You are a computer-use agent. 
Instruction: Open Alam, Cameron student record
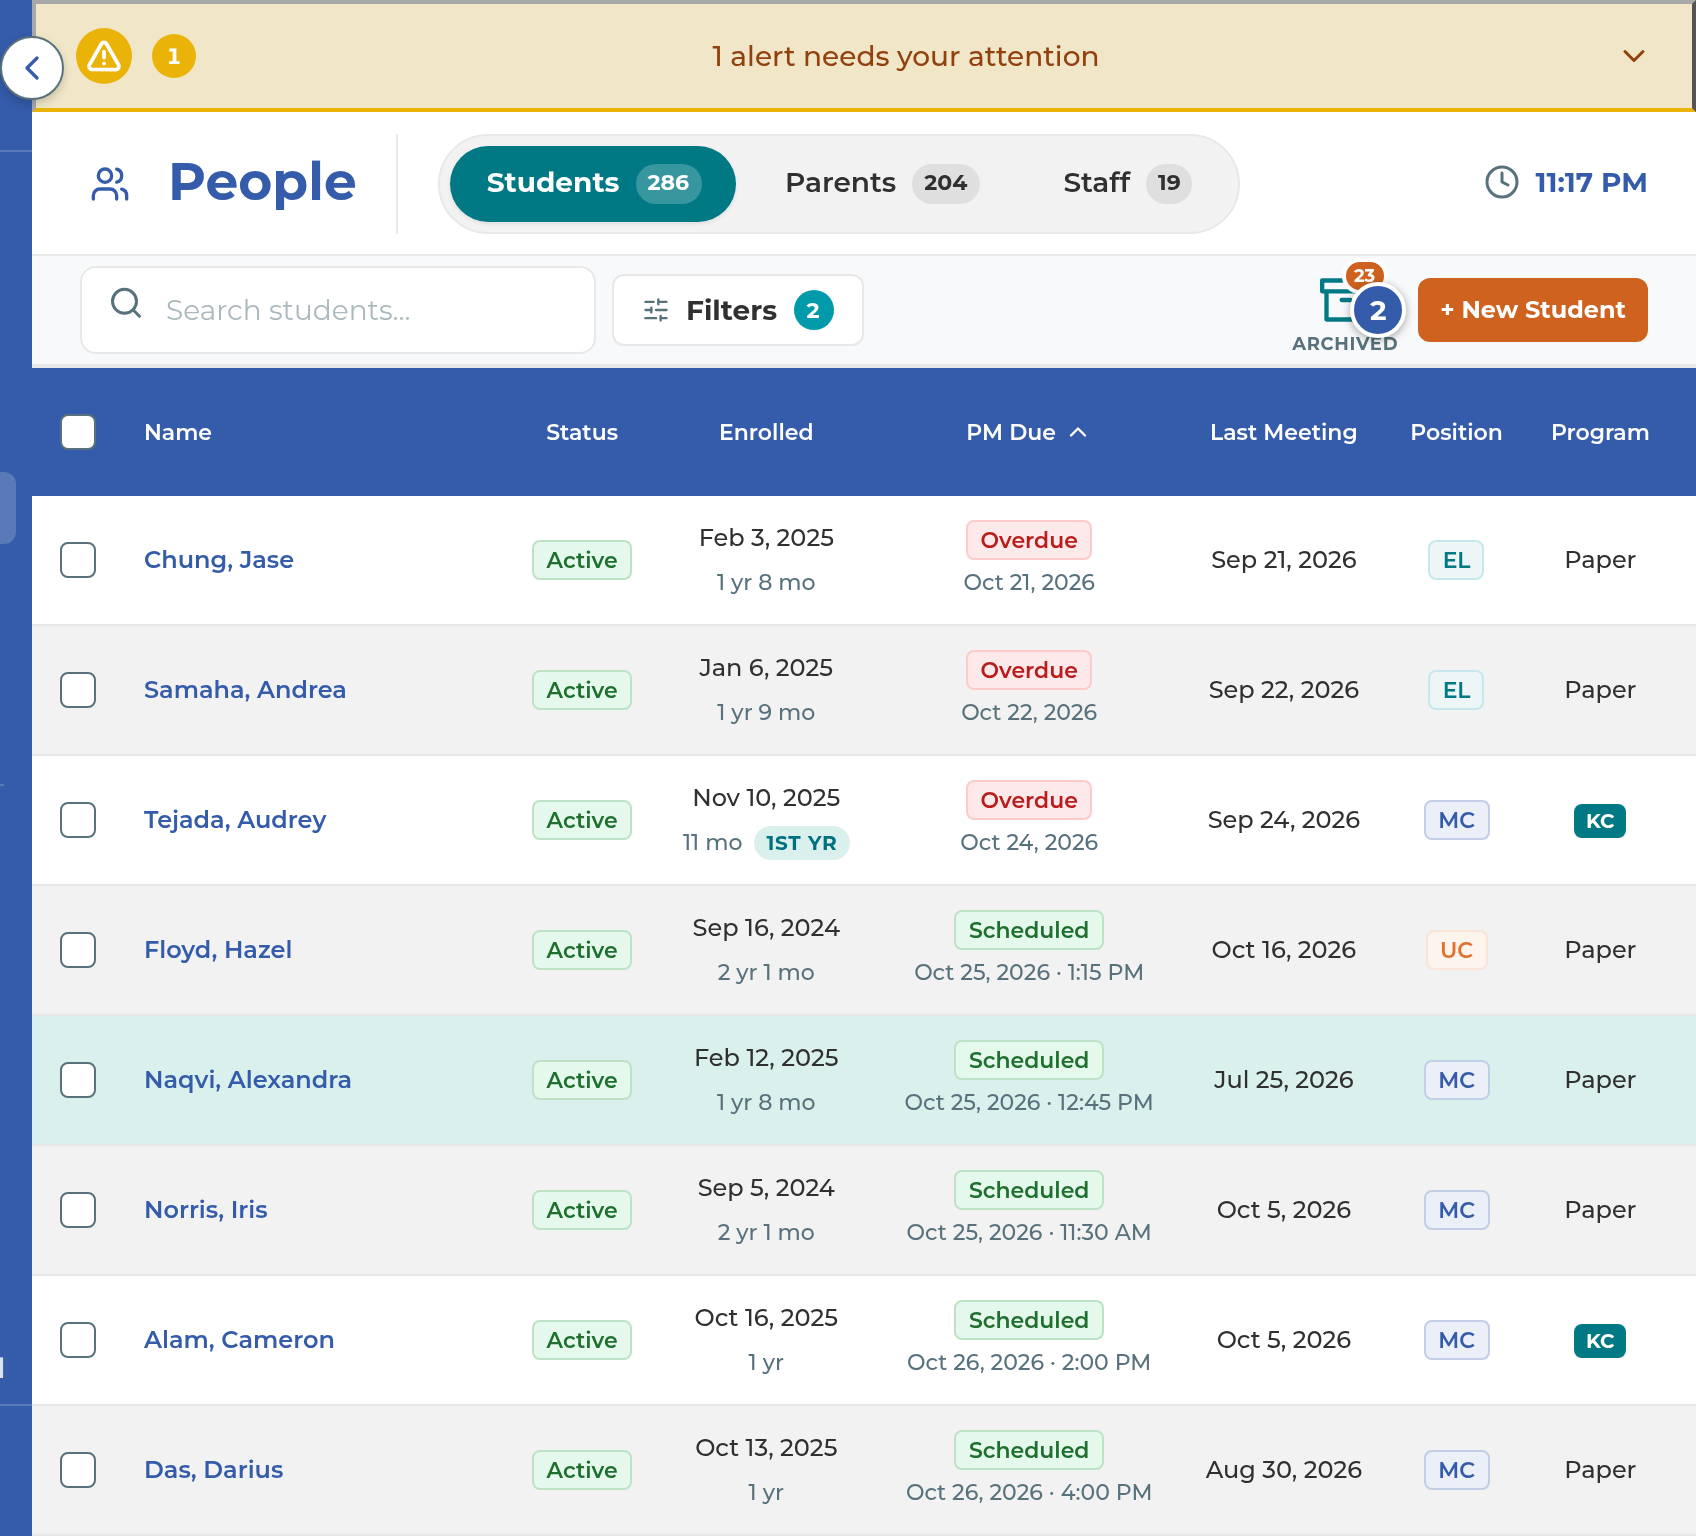239,1340
